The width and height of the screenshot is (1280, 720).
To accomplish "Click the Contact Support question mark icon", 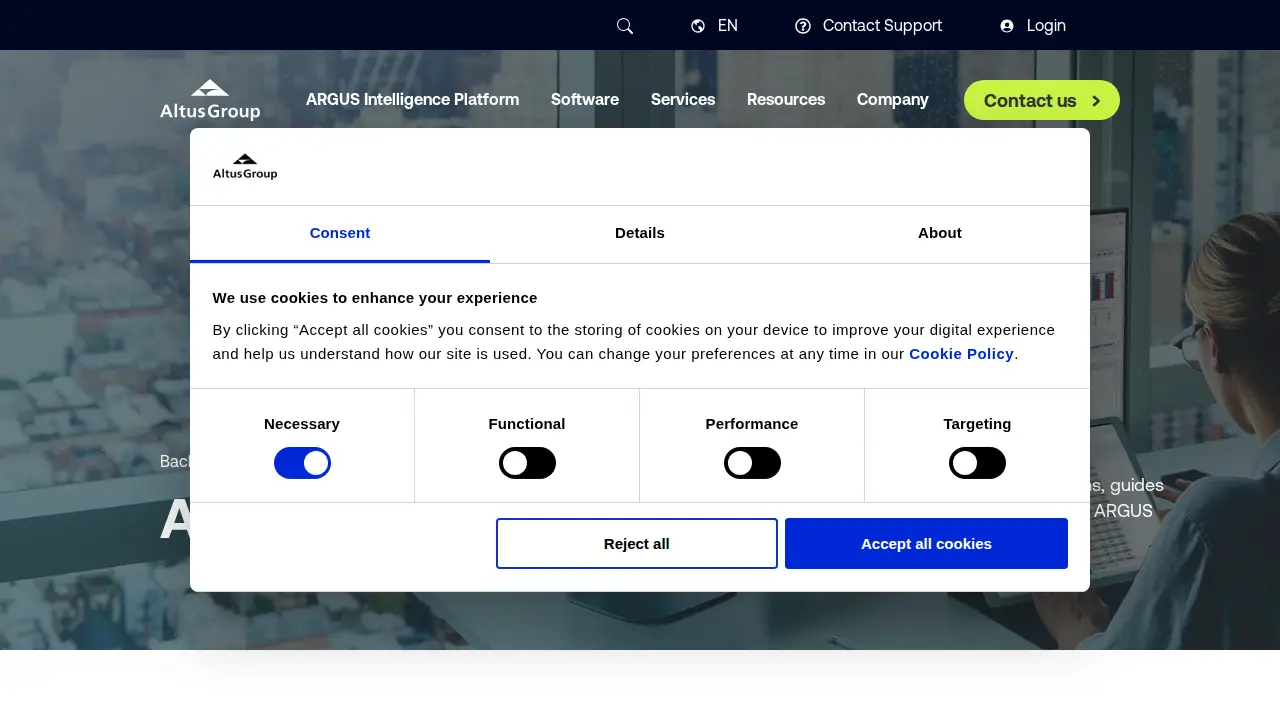I will 803,26.
